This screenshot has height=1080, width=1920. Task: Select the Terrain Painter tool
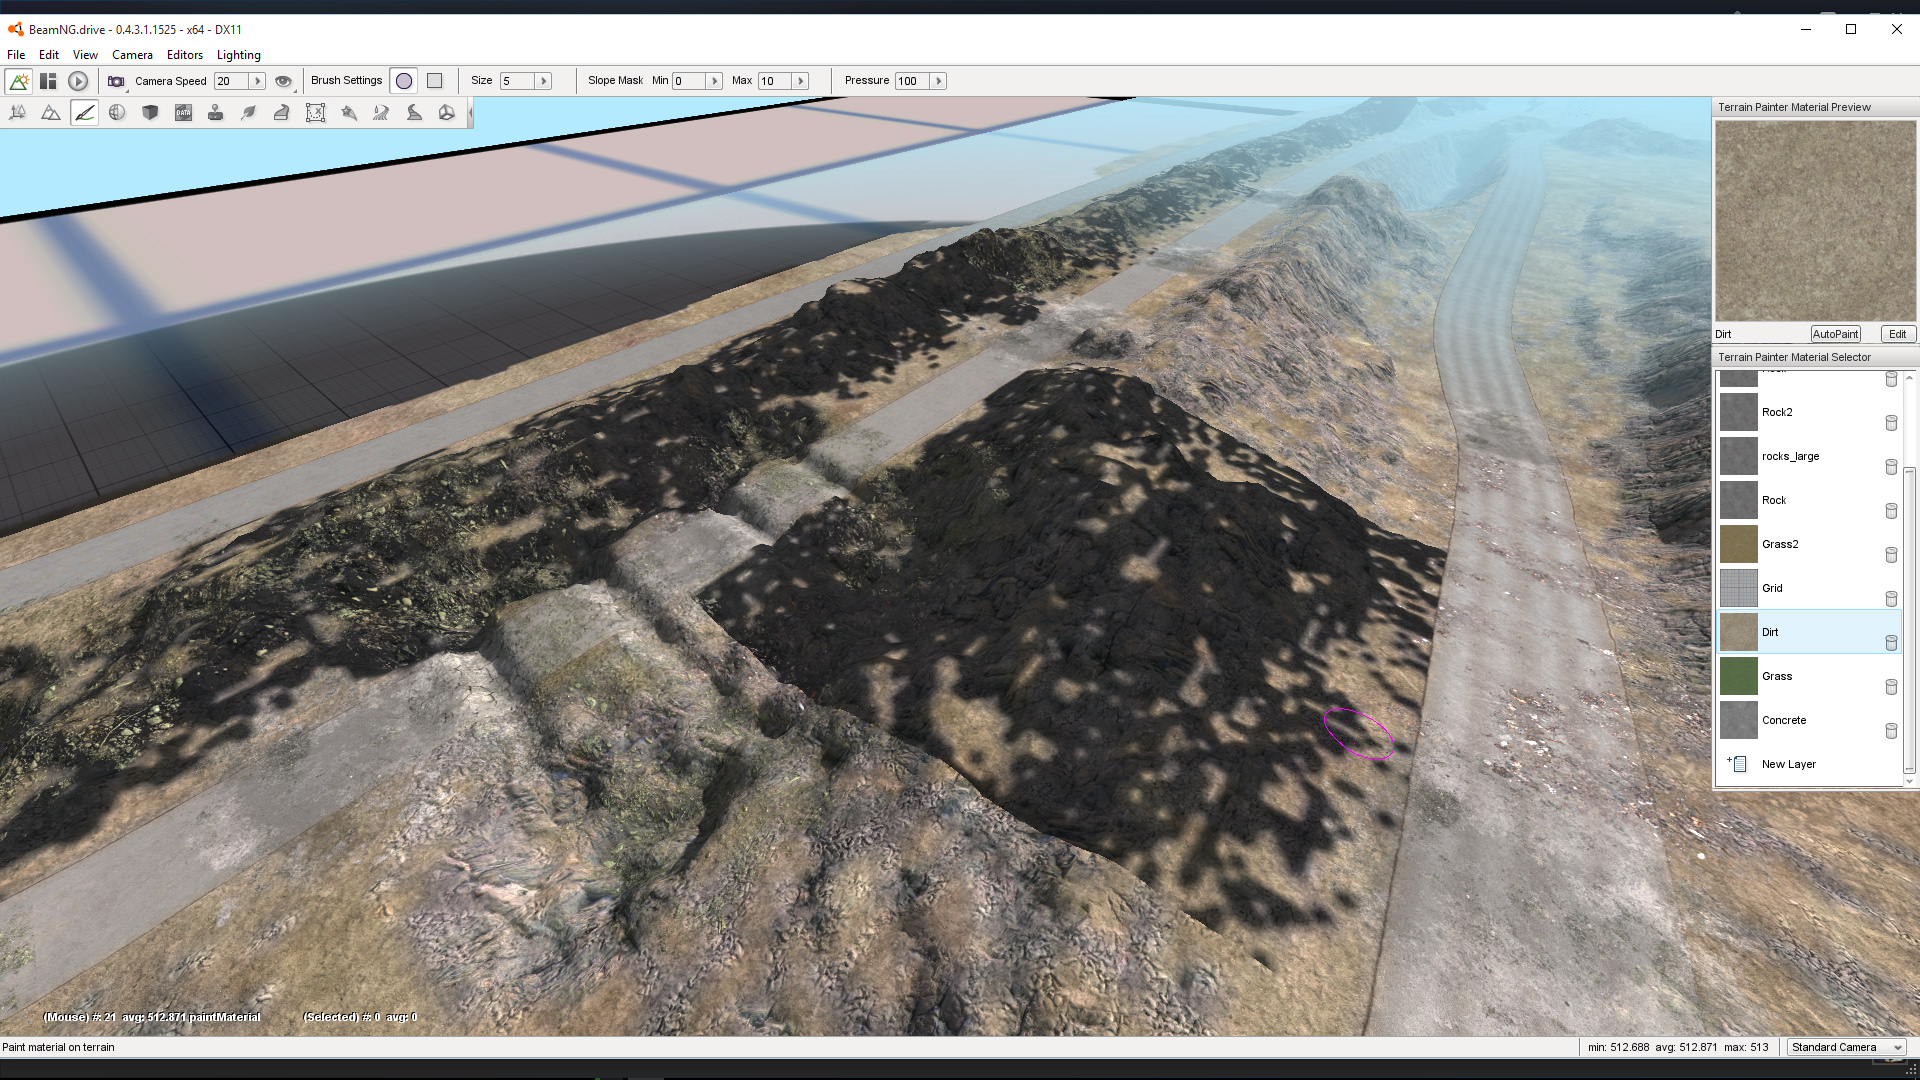(x=84, y=113)
